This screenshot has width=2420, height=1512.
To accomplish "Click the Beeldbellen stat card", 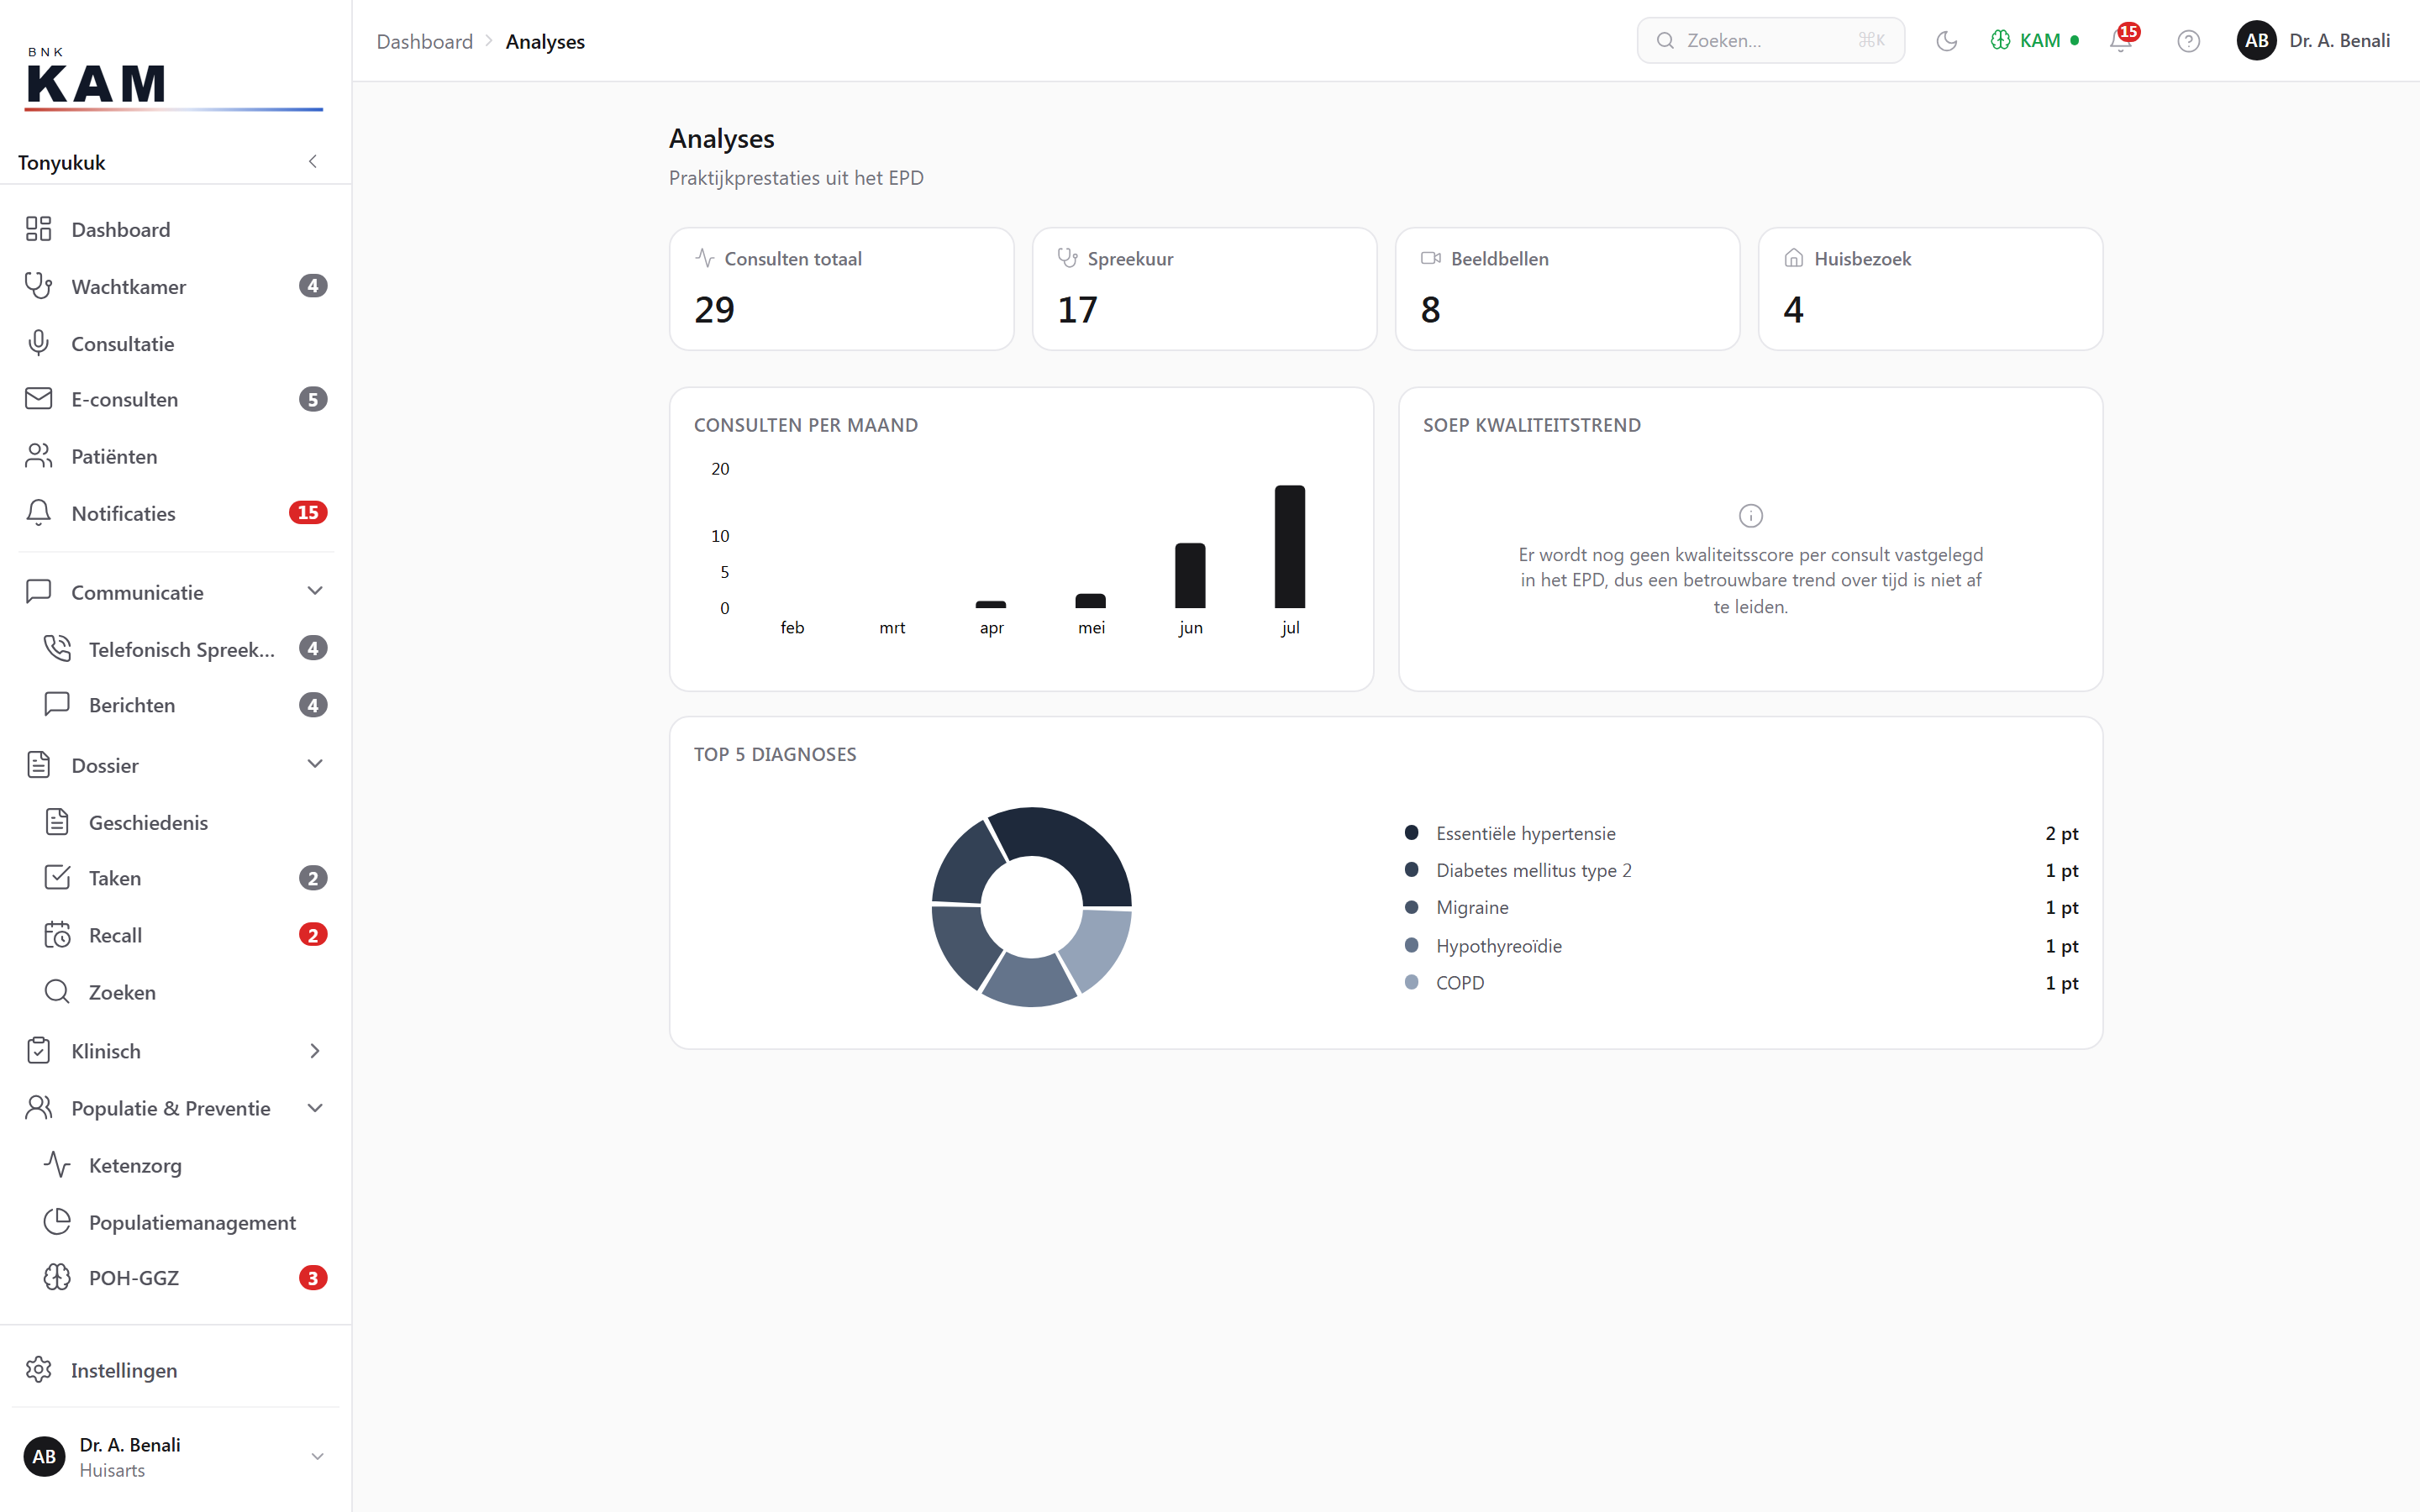I will pos(1567,289).
